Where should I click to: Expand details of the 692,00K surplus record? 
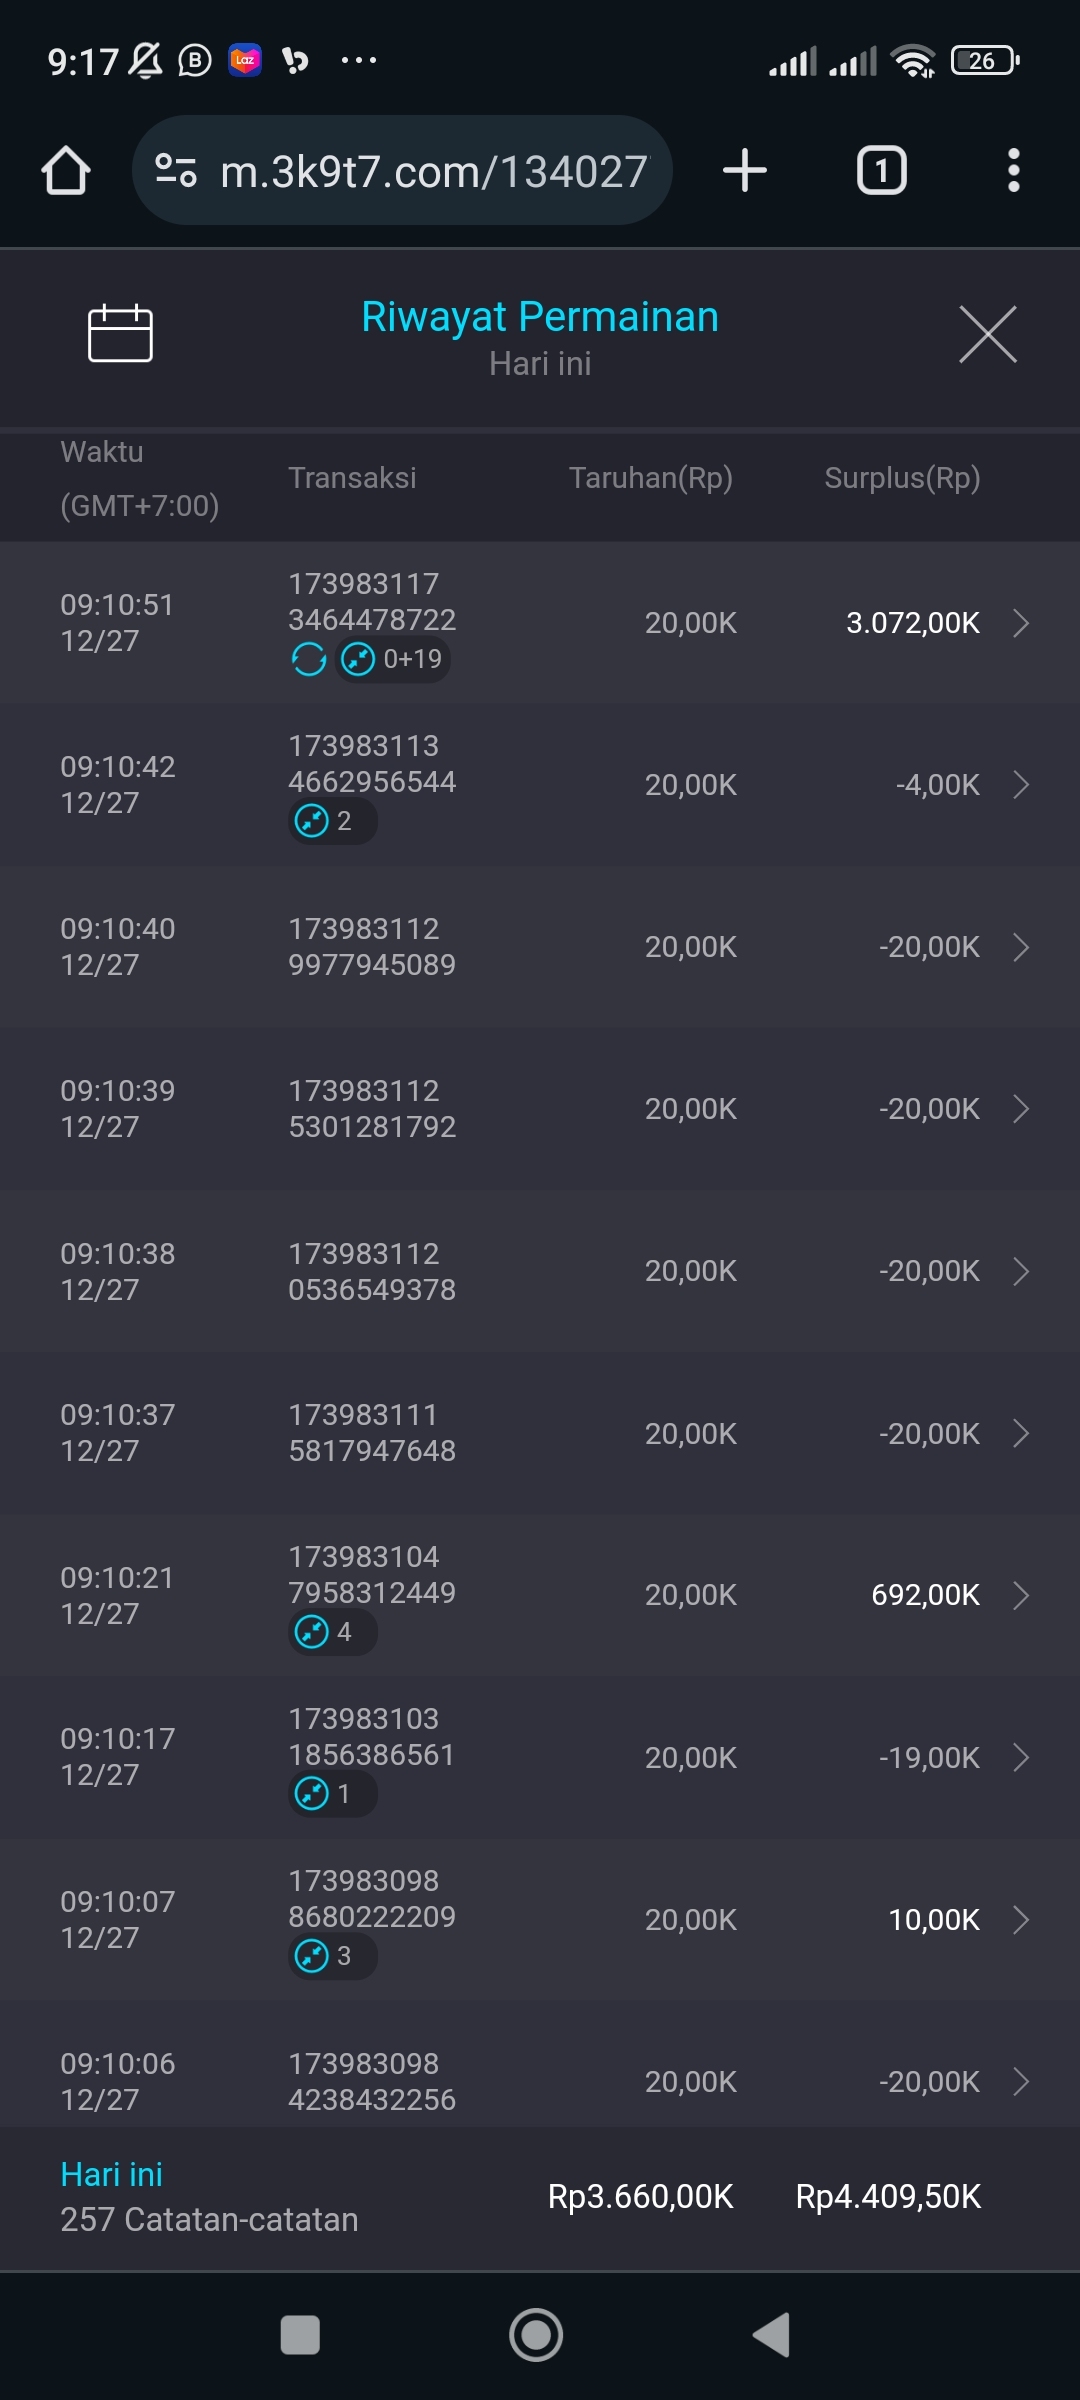[x=1021, y=1595]
